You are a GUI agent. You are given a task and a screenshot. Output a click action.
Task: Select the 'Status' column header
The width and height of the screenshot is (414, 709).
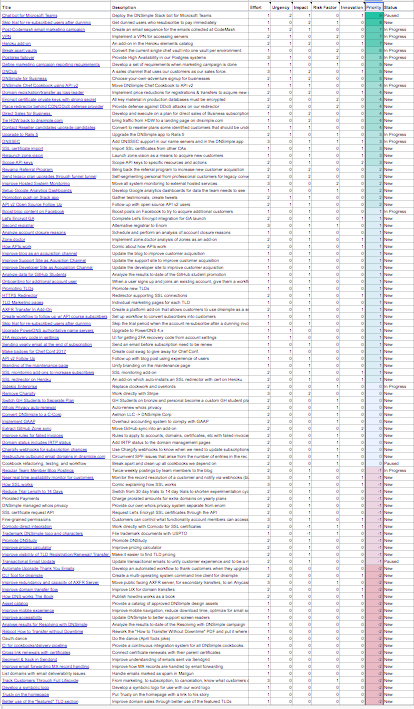point(398,8)
